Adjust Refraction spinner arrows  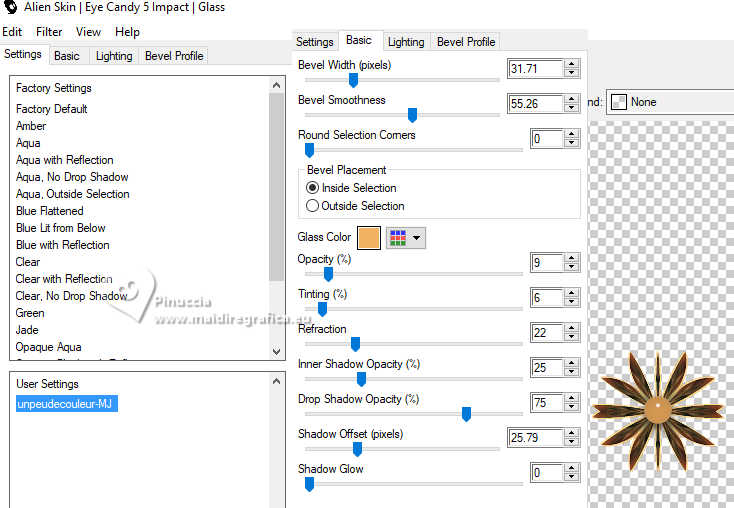click(571, 332)
